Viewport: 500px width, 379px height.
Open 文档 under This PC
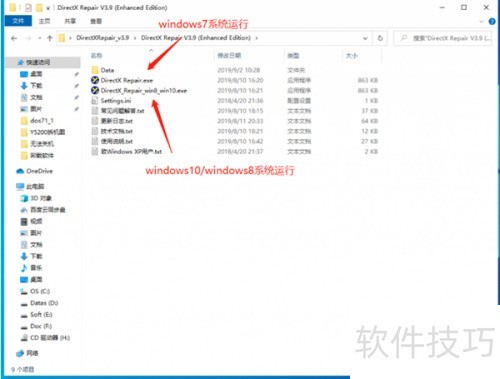point(36,245)
